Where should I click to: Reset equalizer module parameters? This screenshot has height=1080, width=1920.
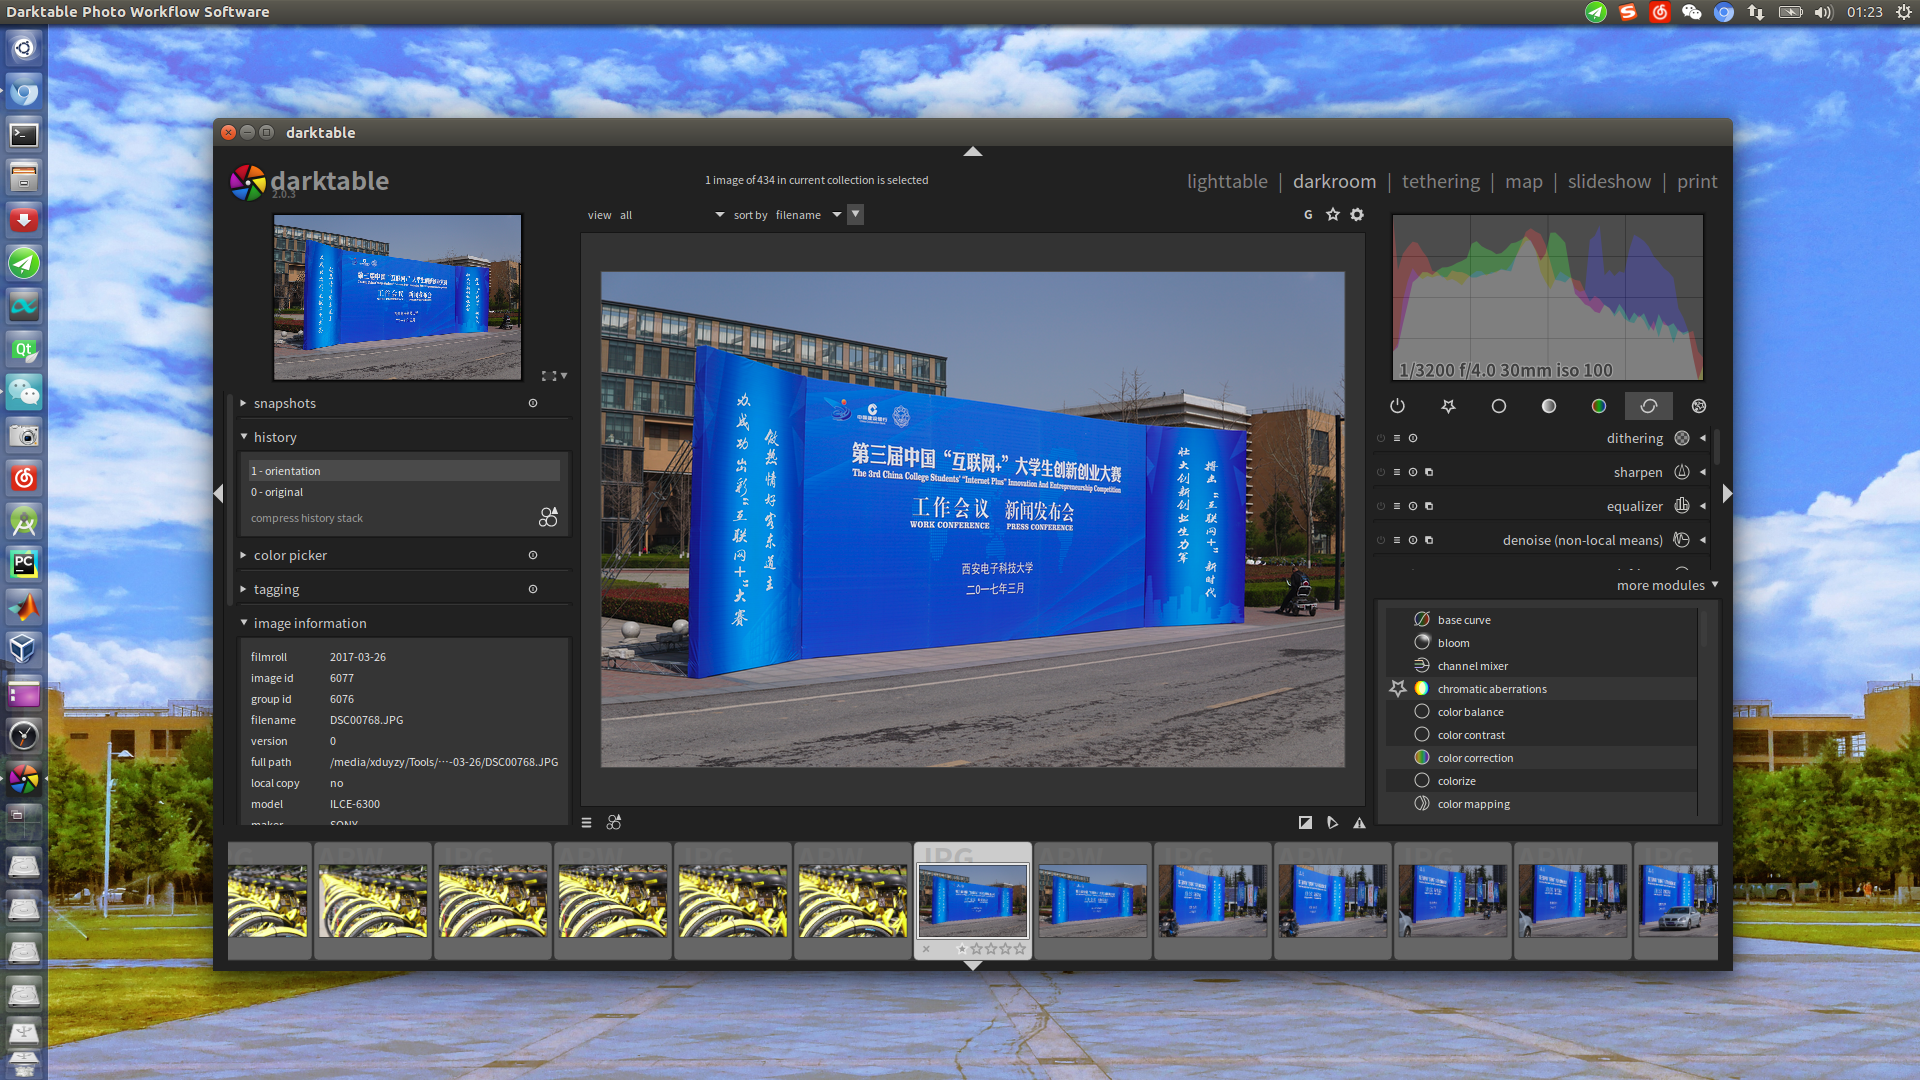pos(1413,506)
